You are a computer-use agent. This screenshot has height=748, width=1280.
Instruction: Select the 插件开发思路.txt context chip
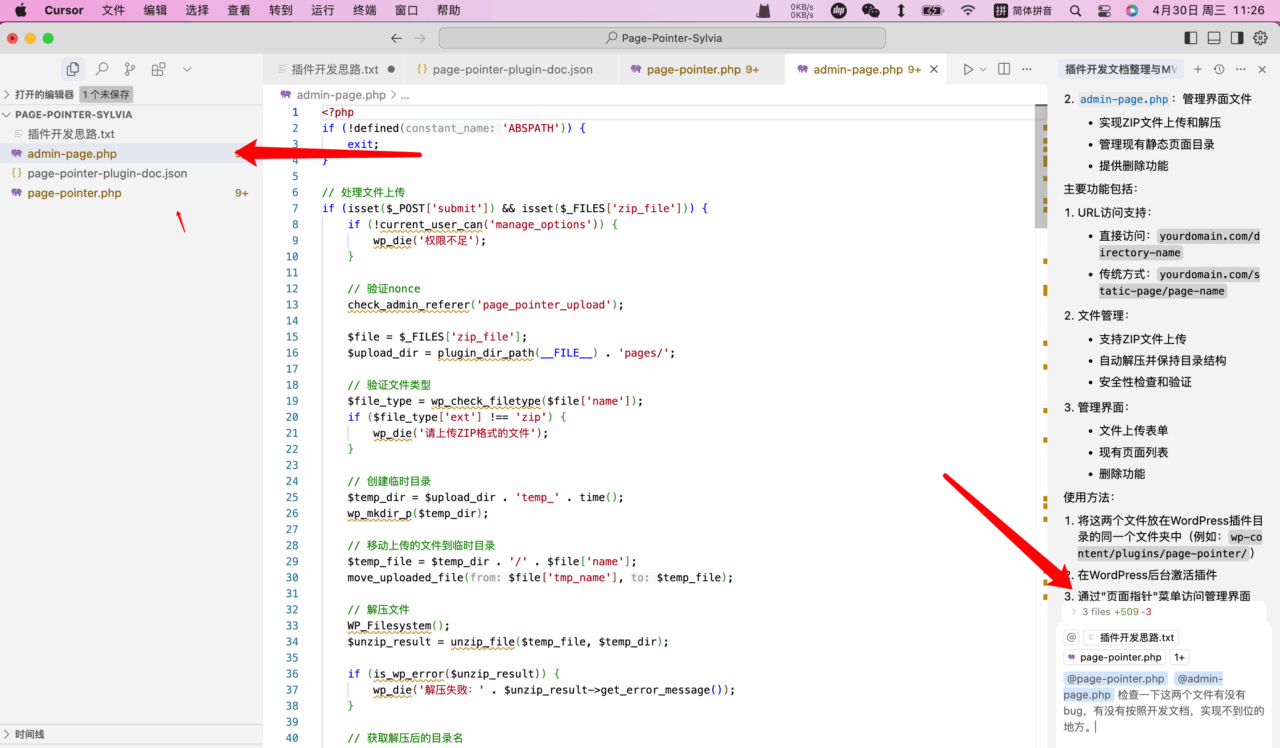click(x=1130, y=637)
